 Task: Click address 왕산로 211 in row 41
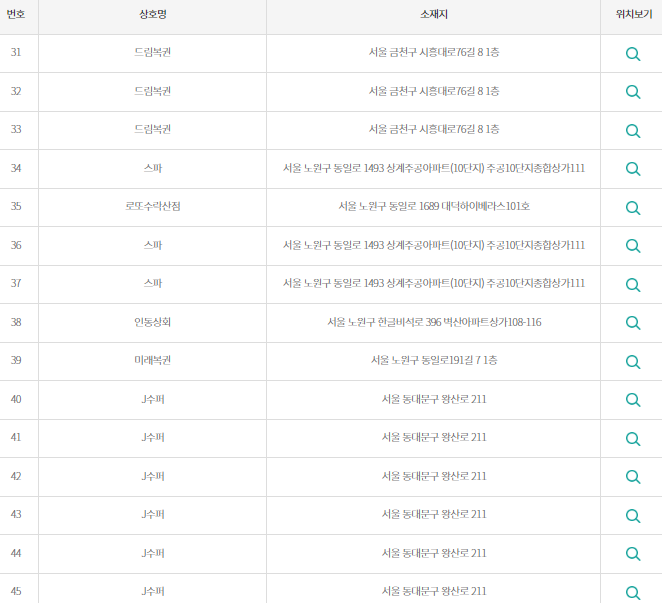click(464, 437)
